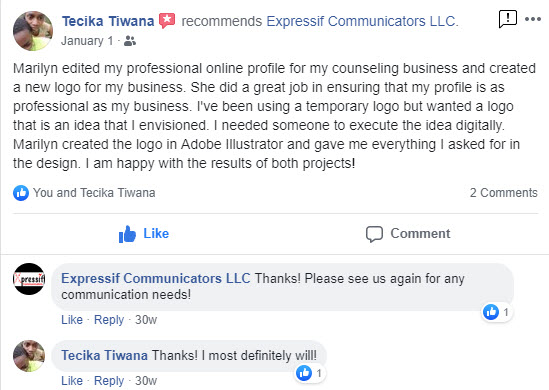
Task: Click the report feedback exclamation icon
Action: coord(507,19)
